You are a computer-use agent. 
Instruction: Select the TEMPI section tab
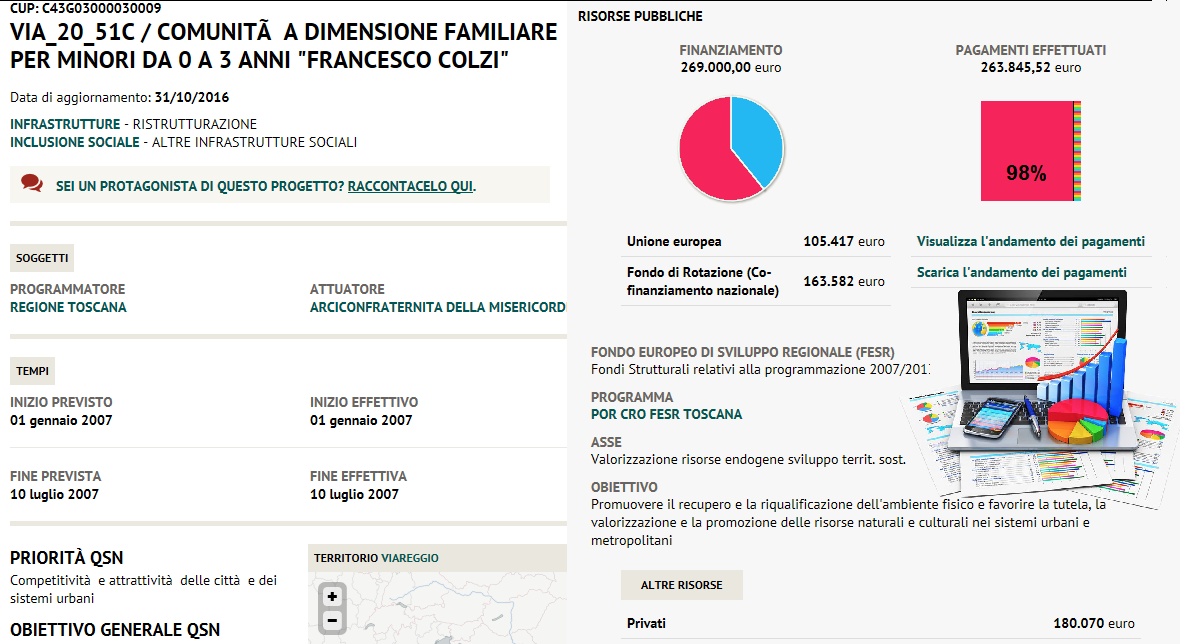coord(32,371)
